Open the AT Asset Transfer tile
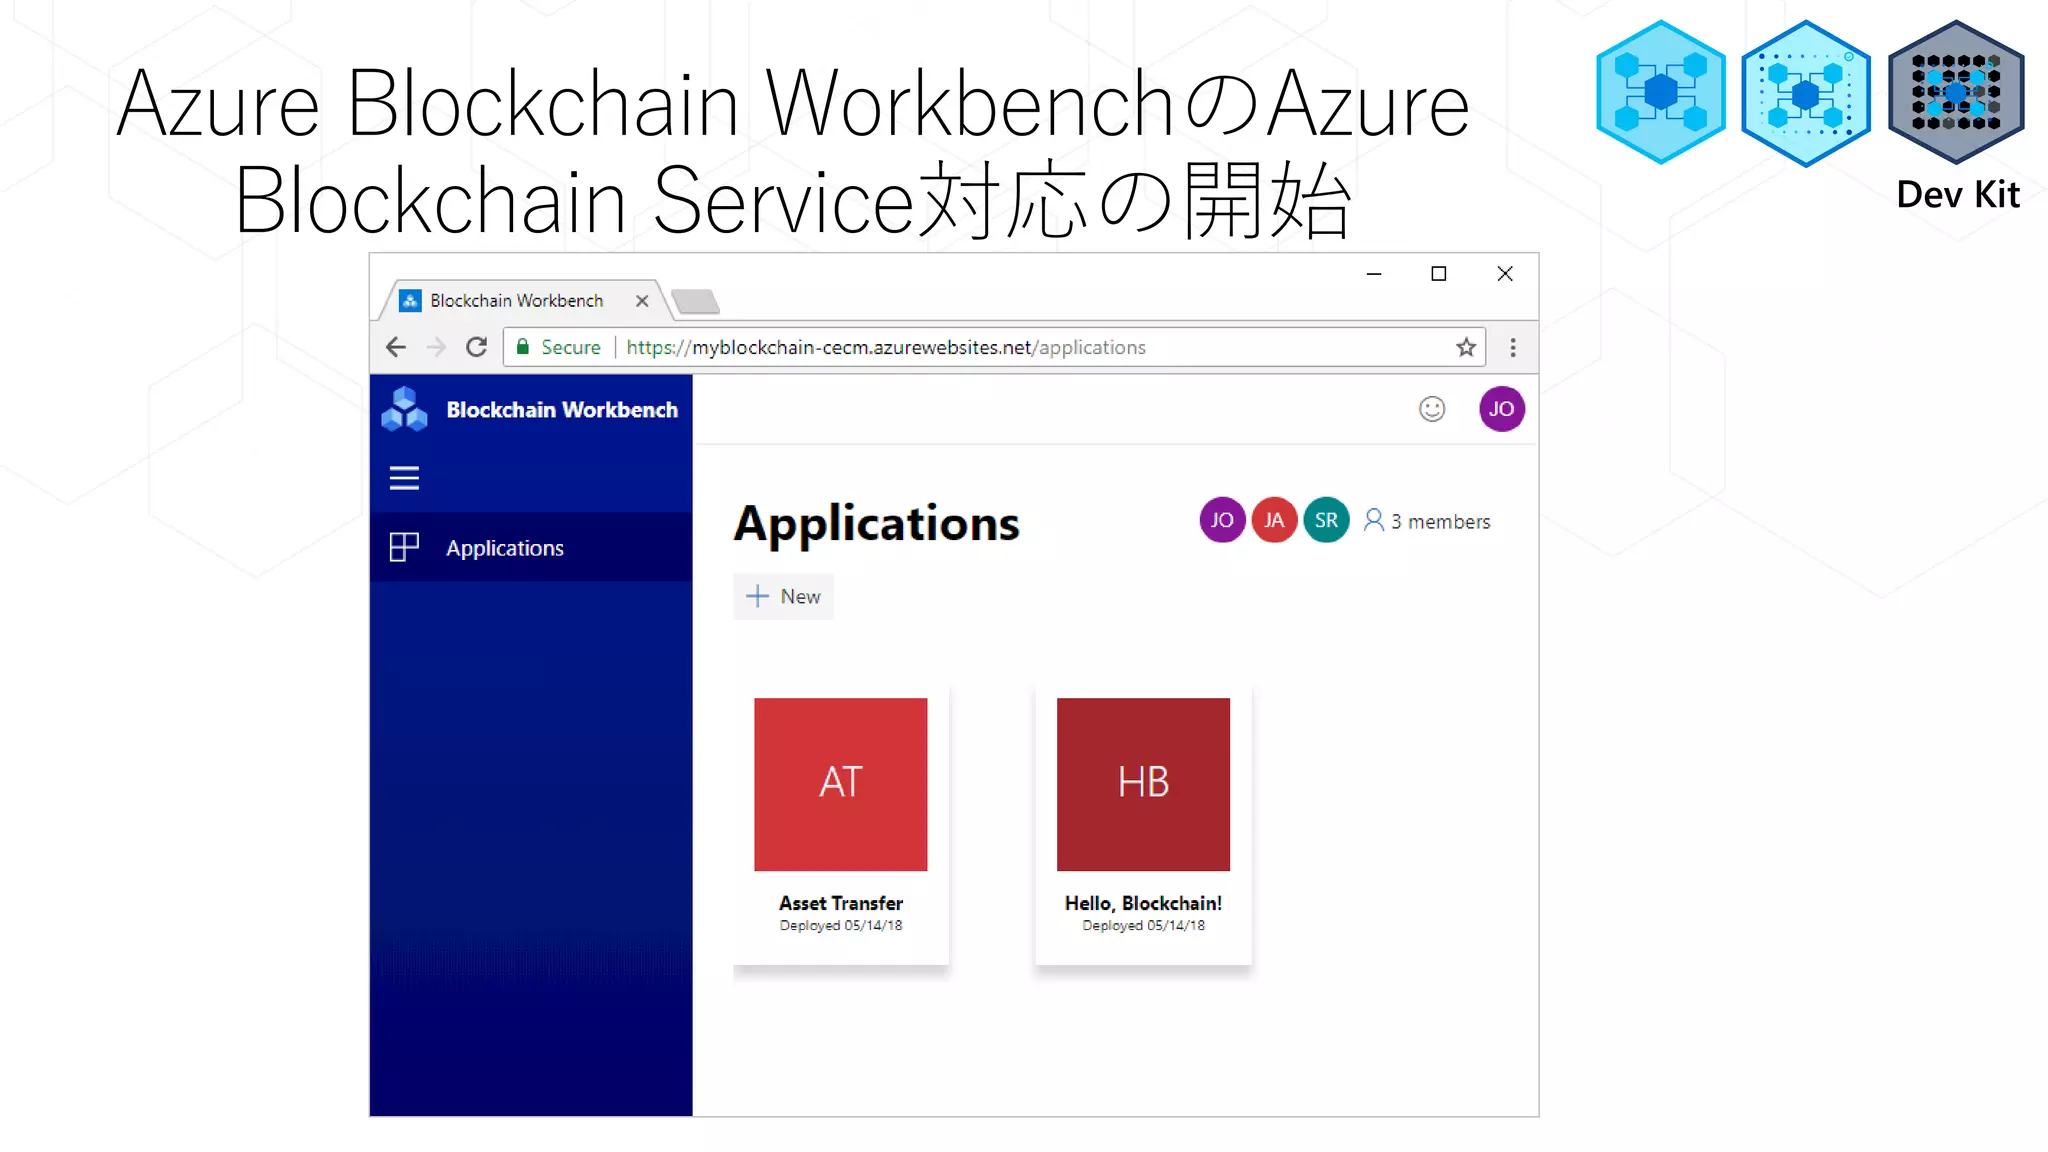Screen dimensions: 2048x1152 [x=841, y=784]
